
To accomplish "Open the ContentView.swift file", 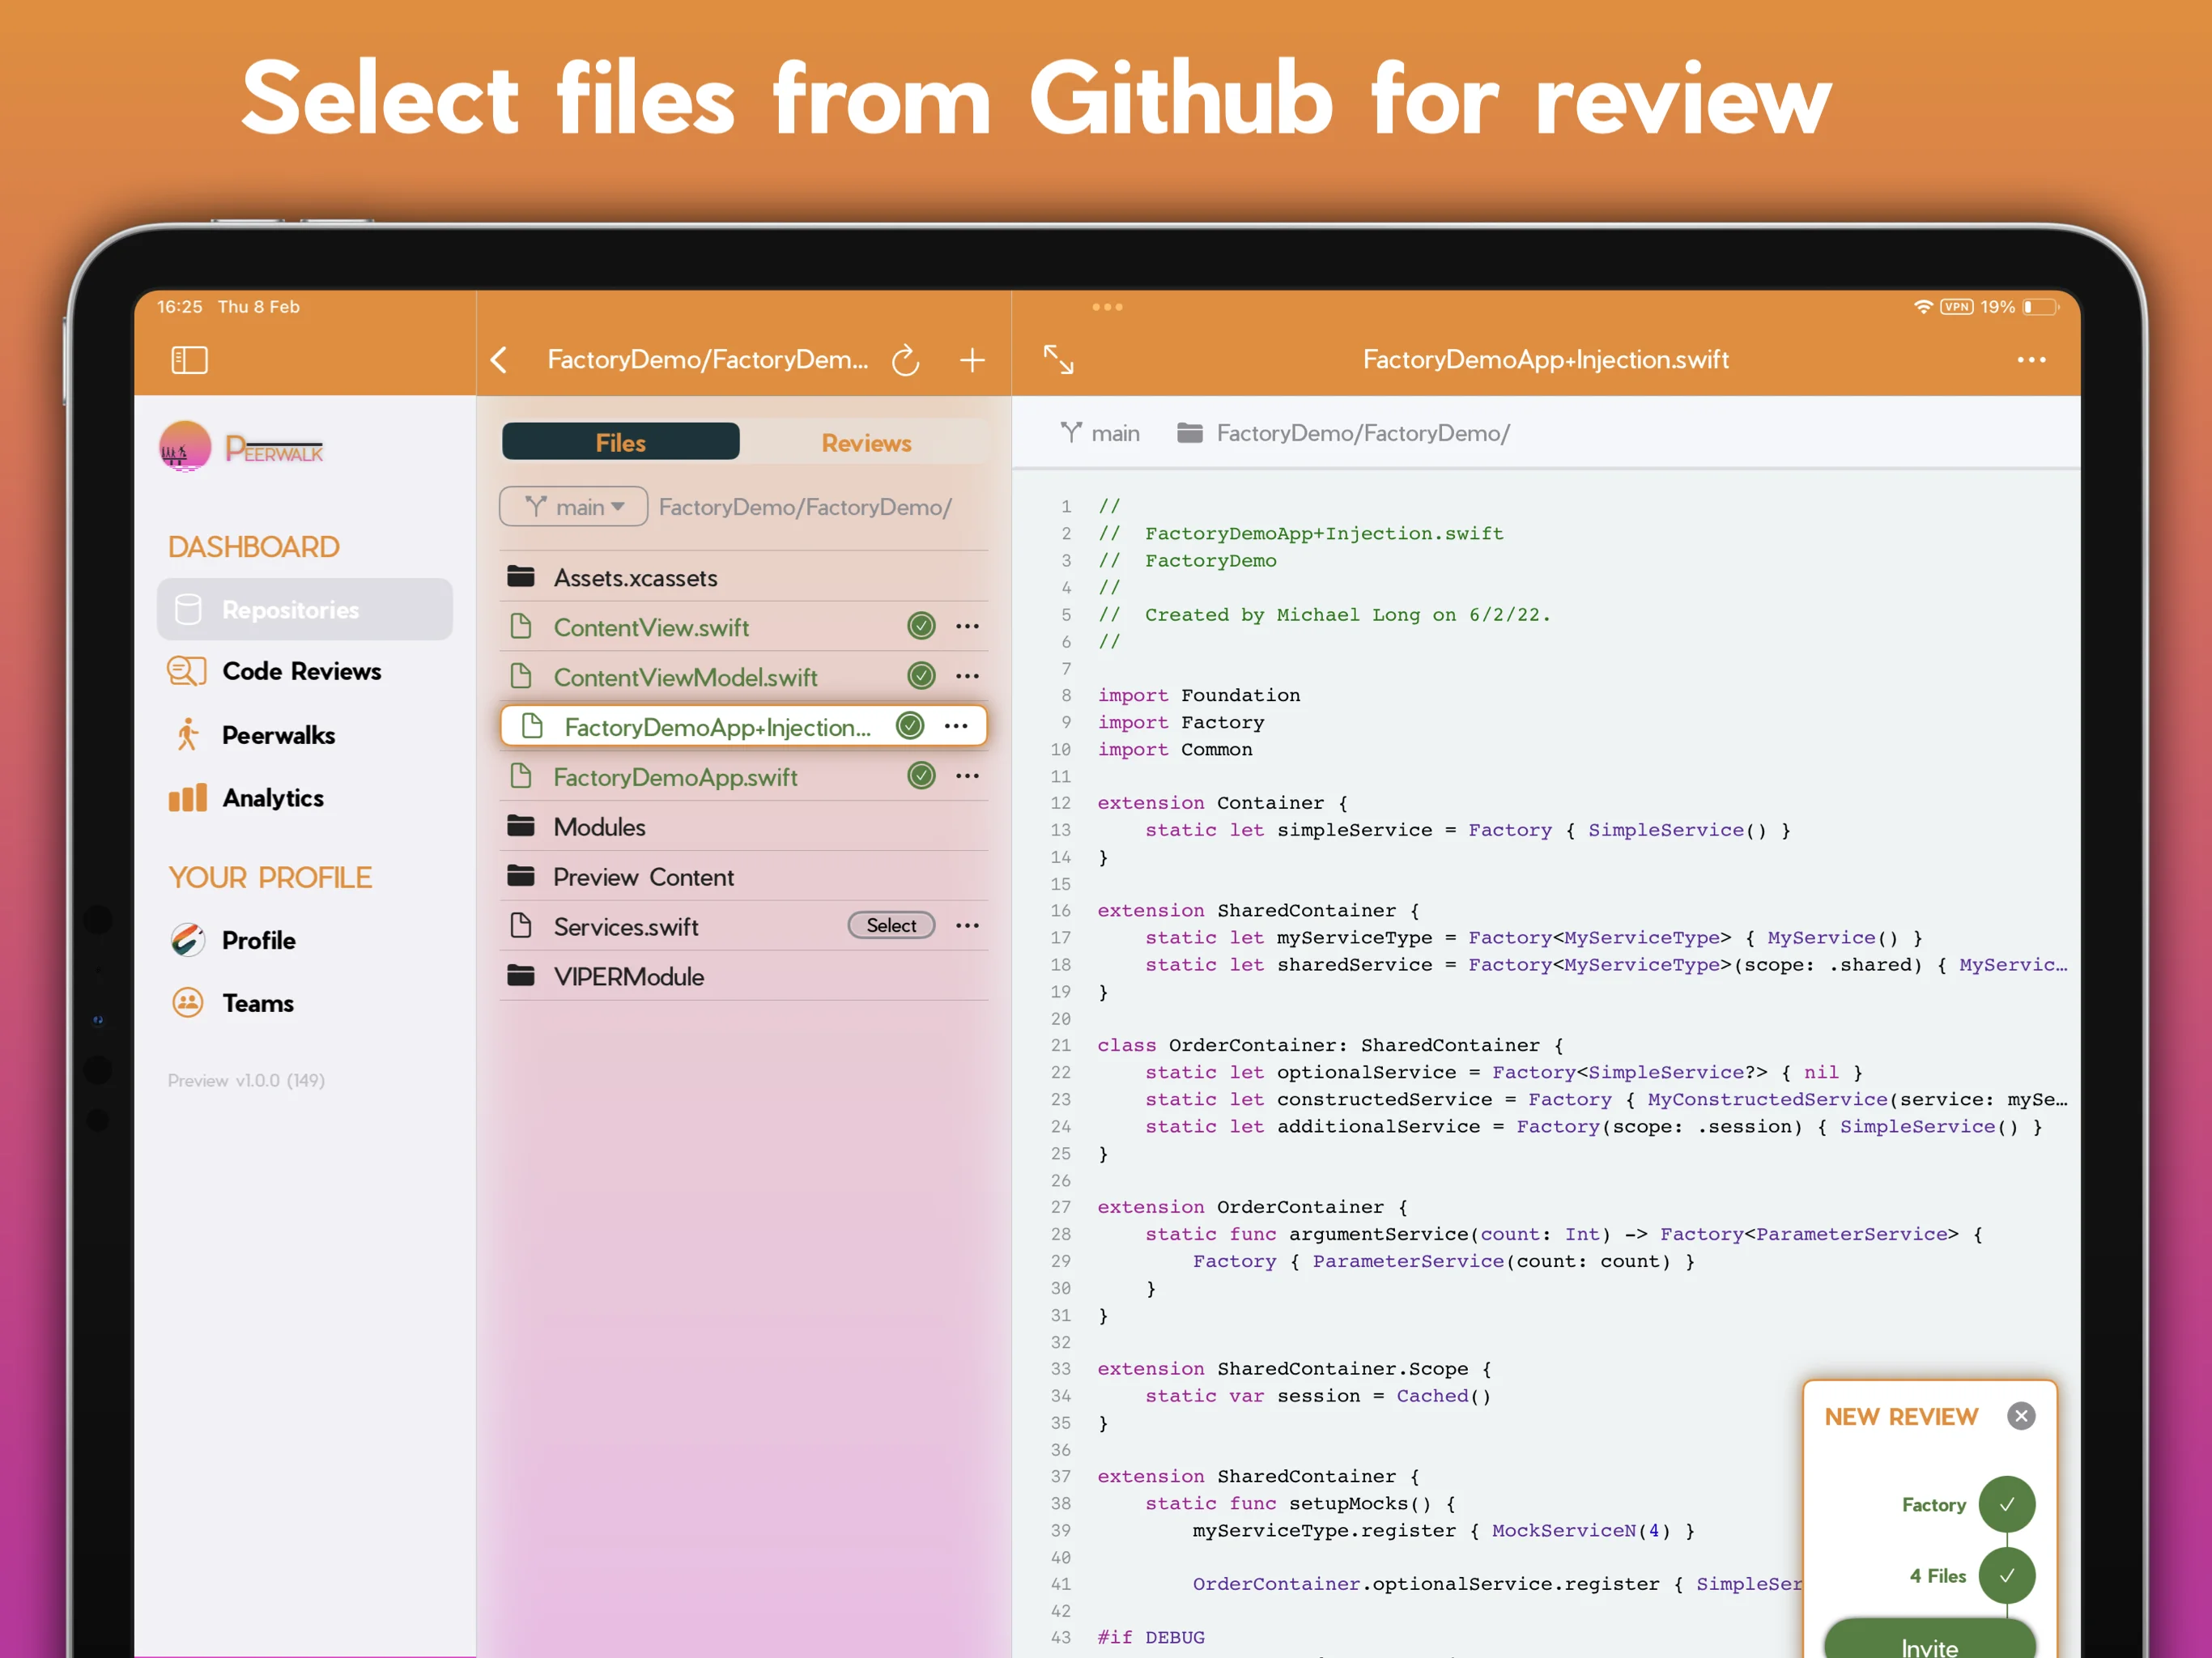I will pos(651,627).
